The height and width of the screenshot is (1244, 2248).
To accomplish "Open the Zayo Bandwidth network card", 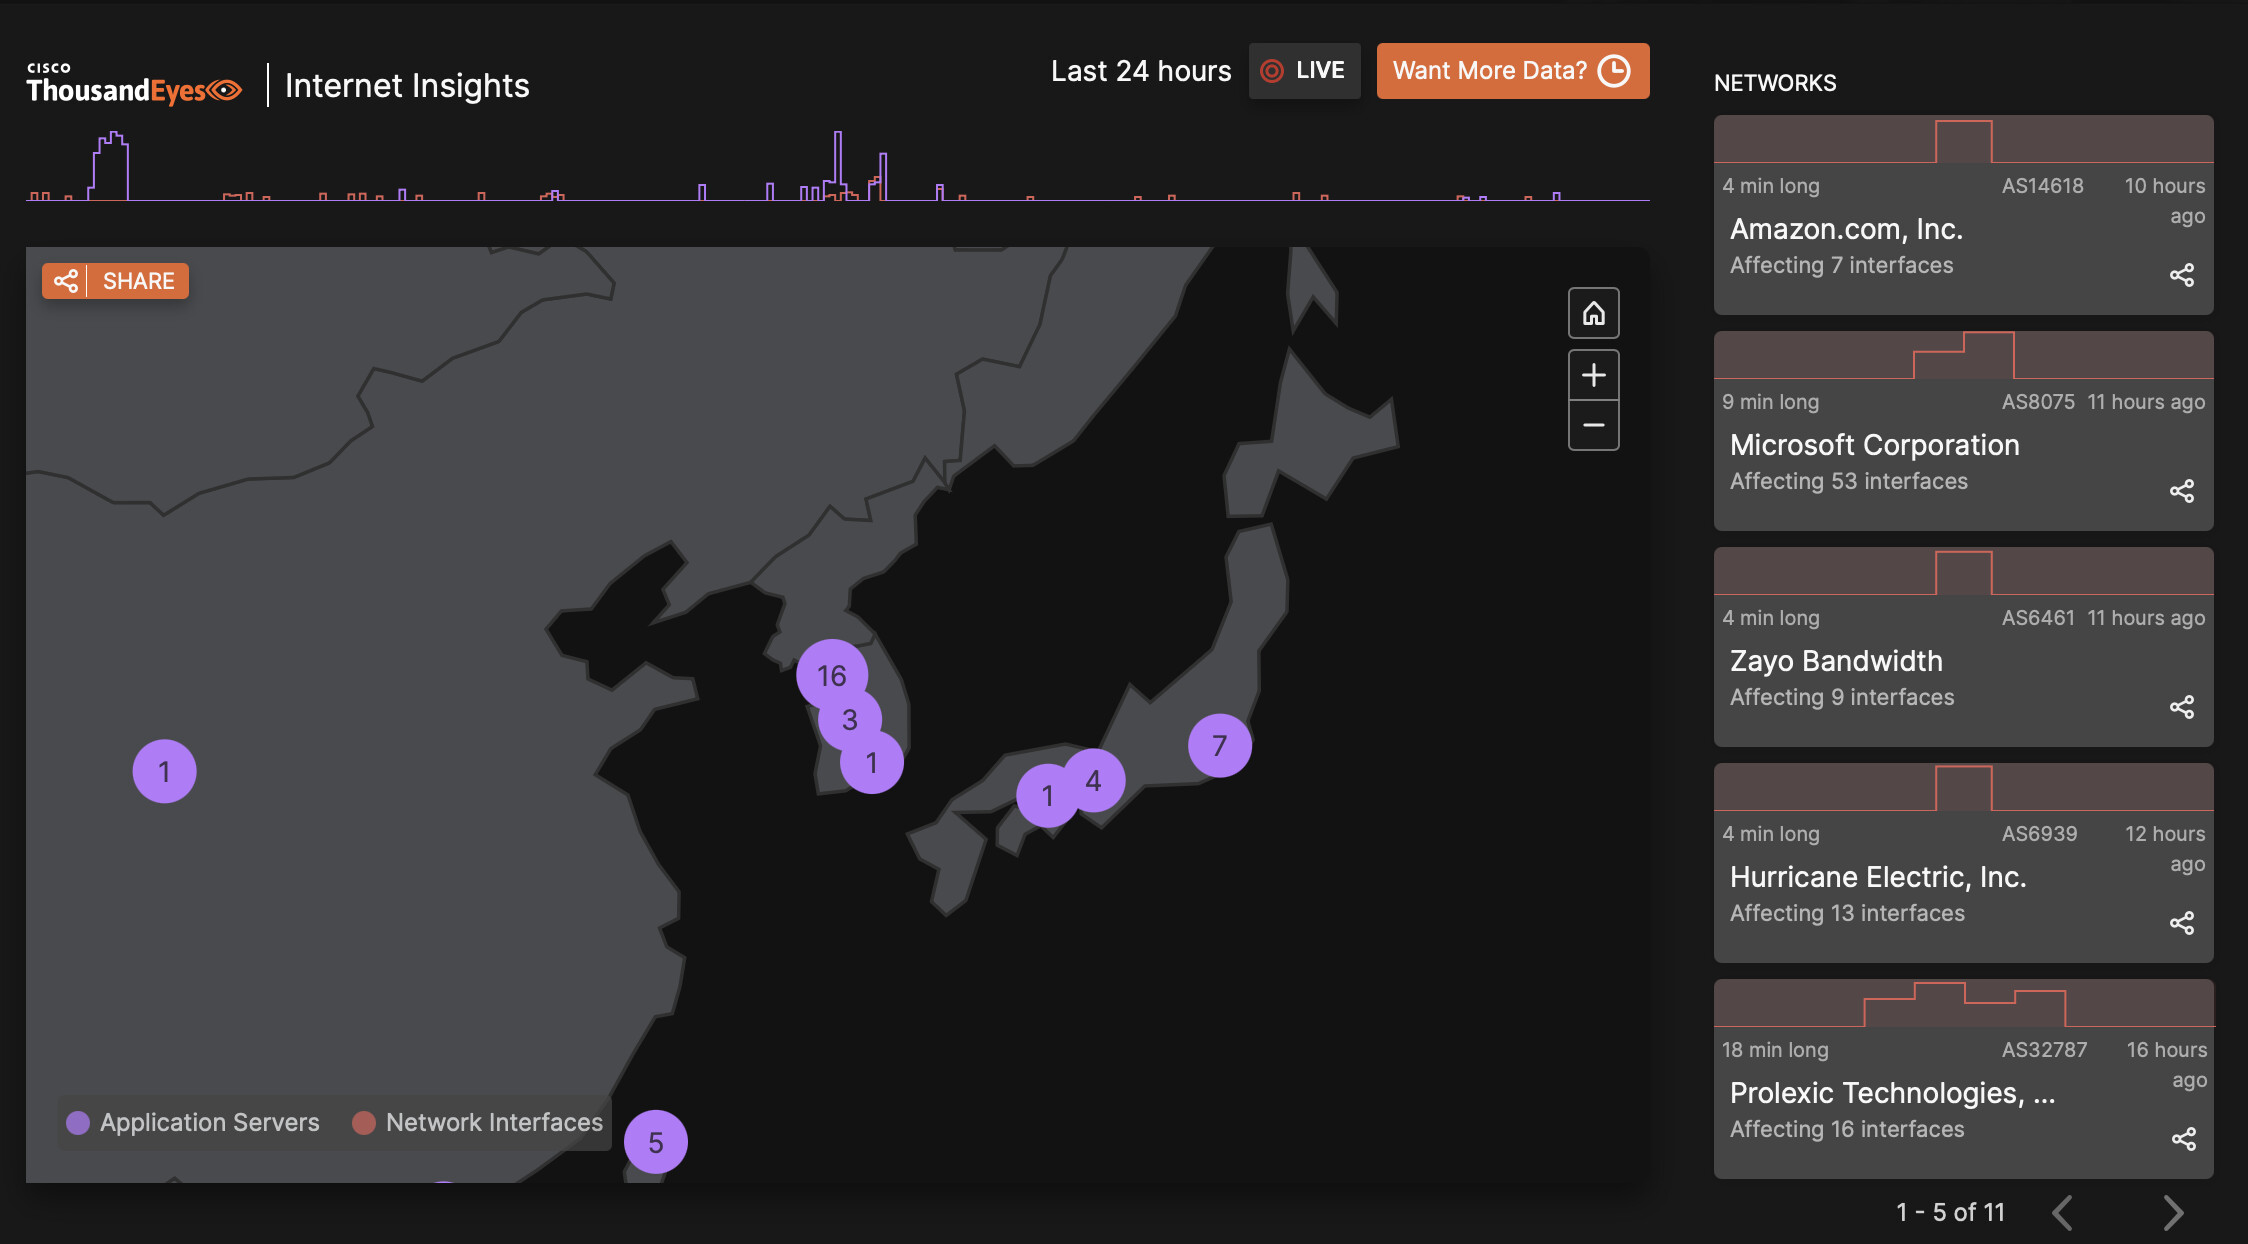I will tap(1963, 647).
